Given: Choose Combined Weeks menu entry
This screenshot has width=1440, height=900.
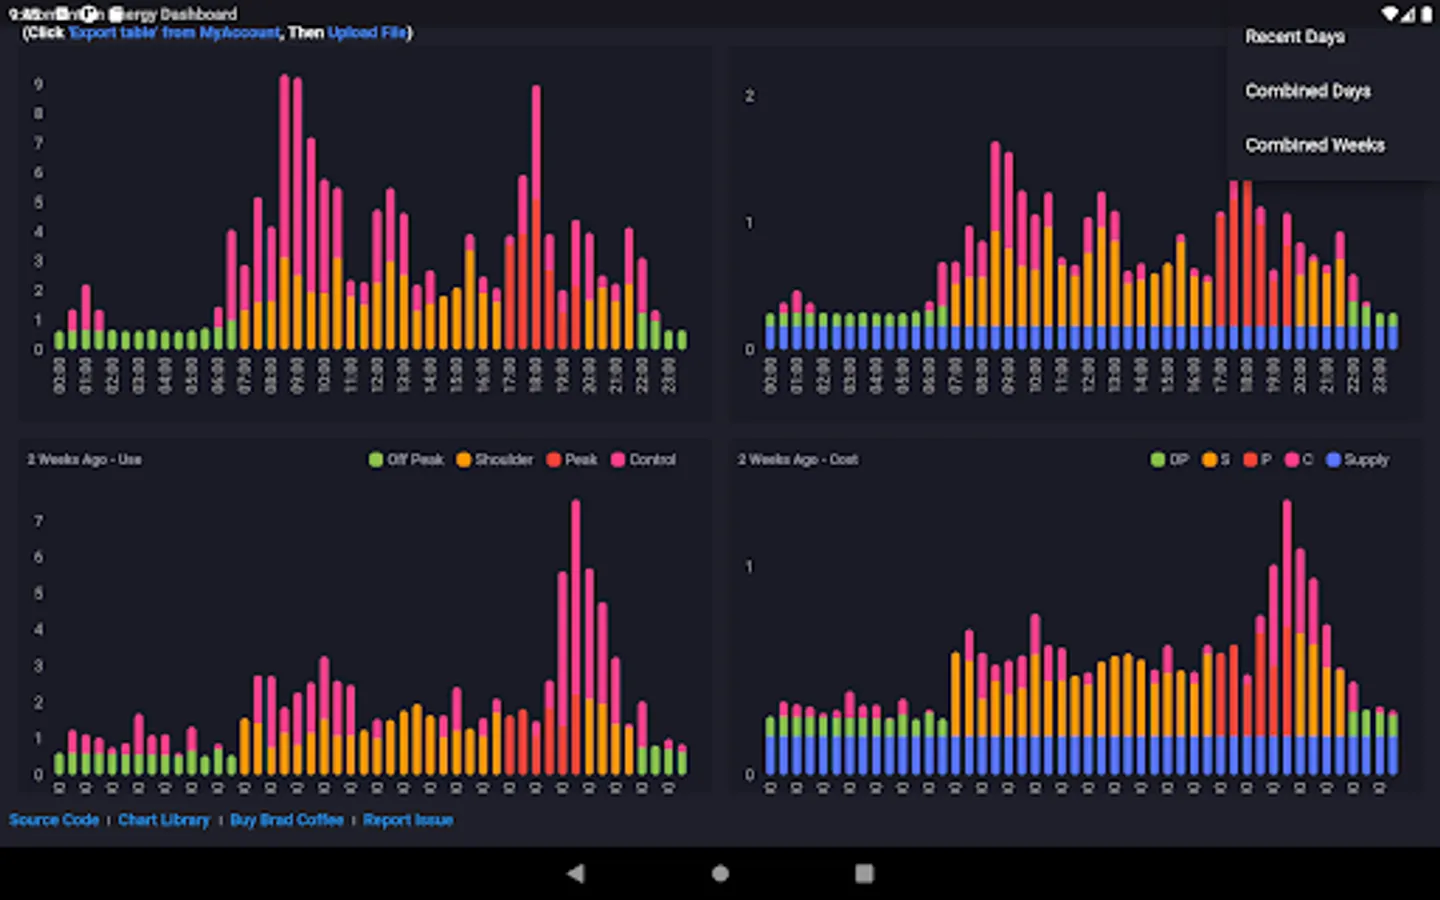Looking at the screenshot, I should 1315,145.
